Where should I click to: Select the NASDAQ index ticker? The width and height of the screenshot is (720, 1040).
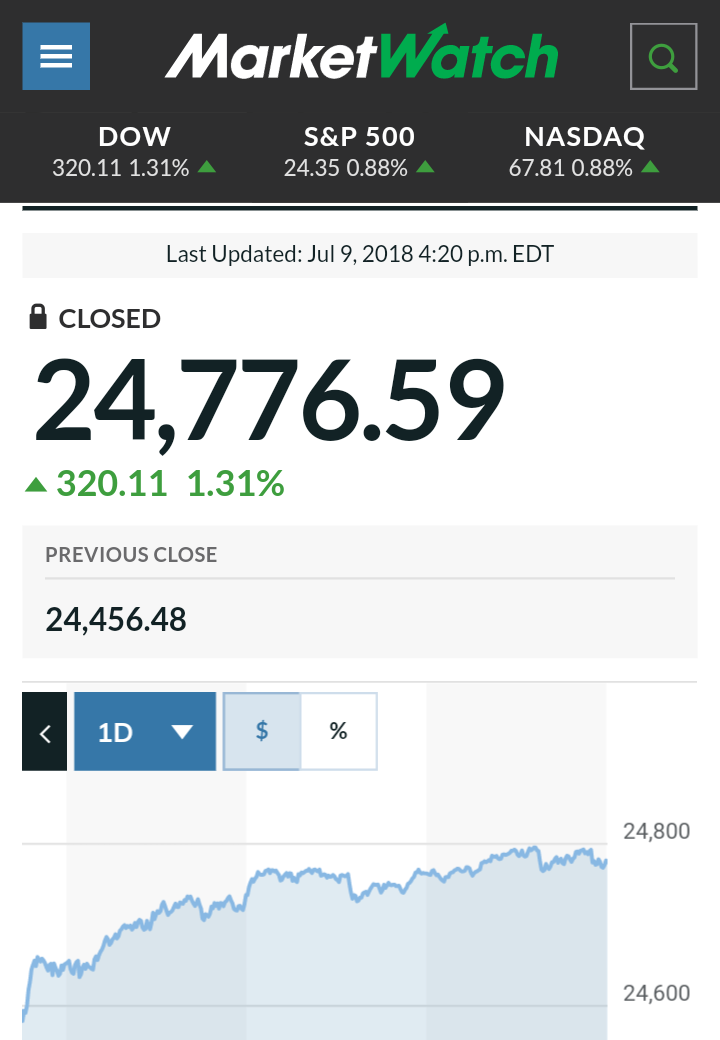(x=584, y=152)
